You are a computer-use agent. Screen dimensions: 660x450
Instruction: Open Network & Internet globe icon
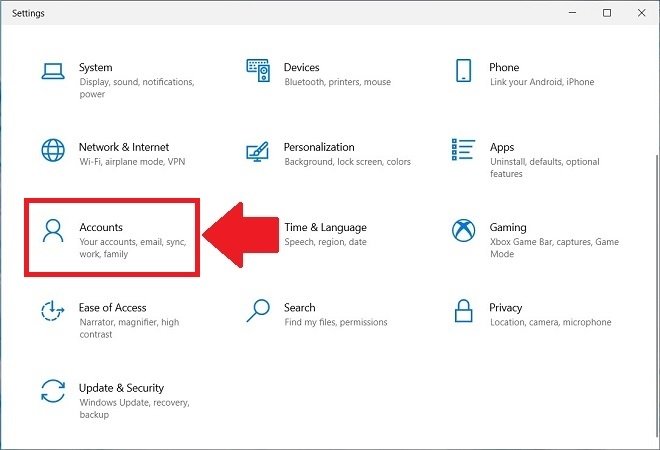coord(53,150)
